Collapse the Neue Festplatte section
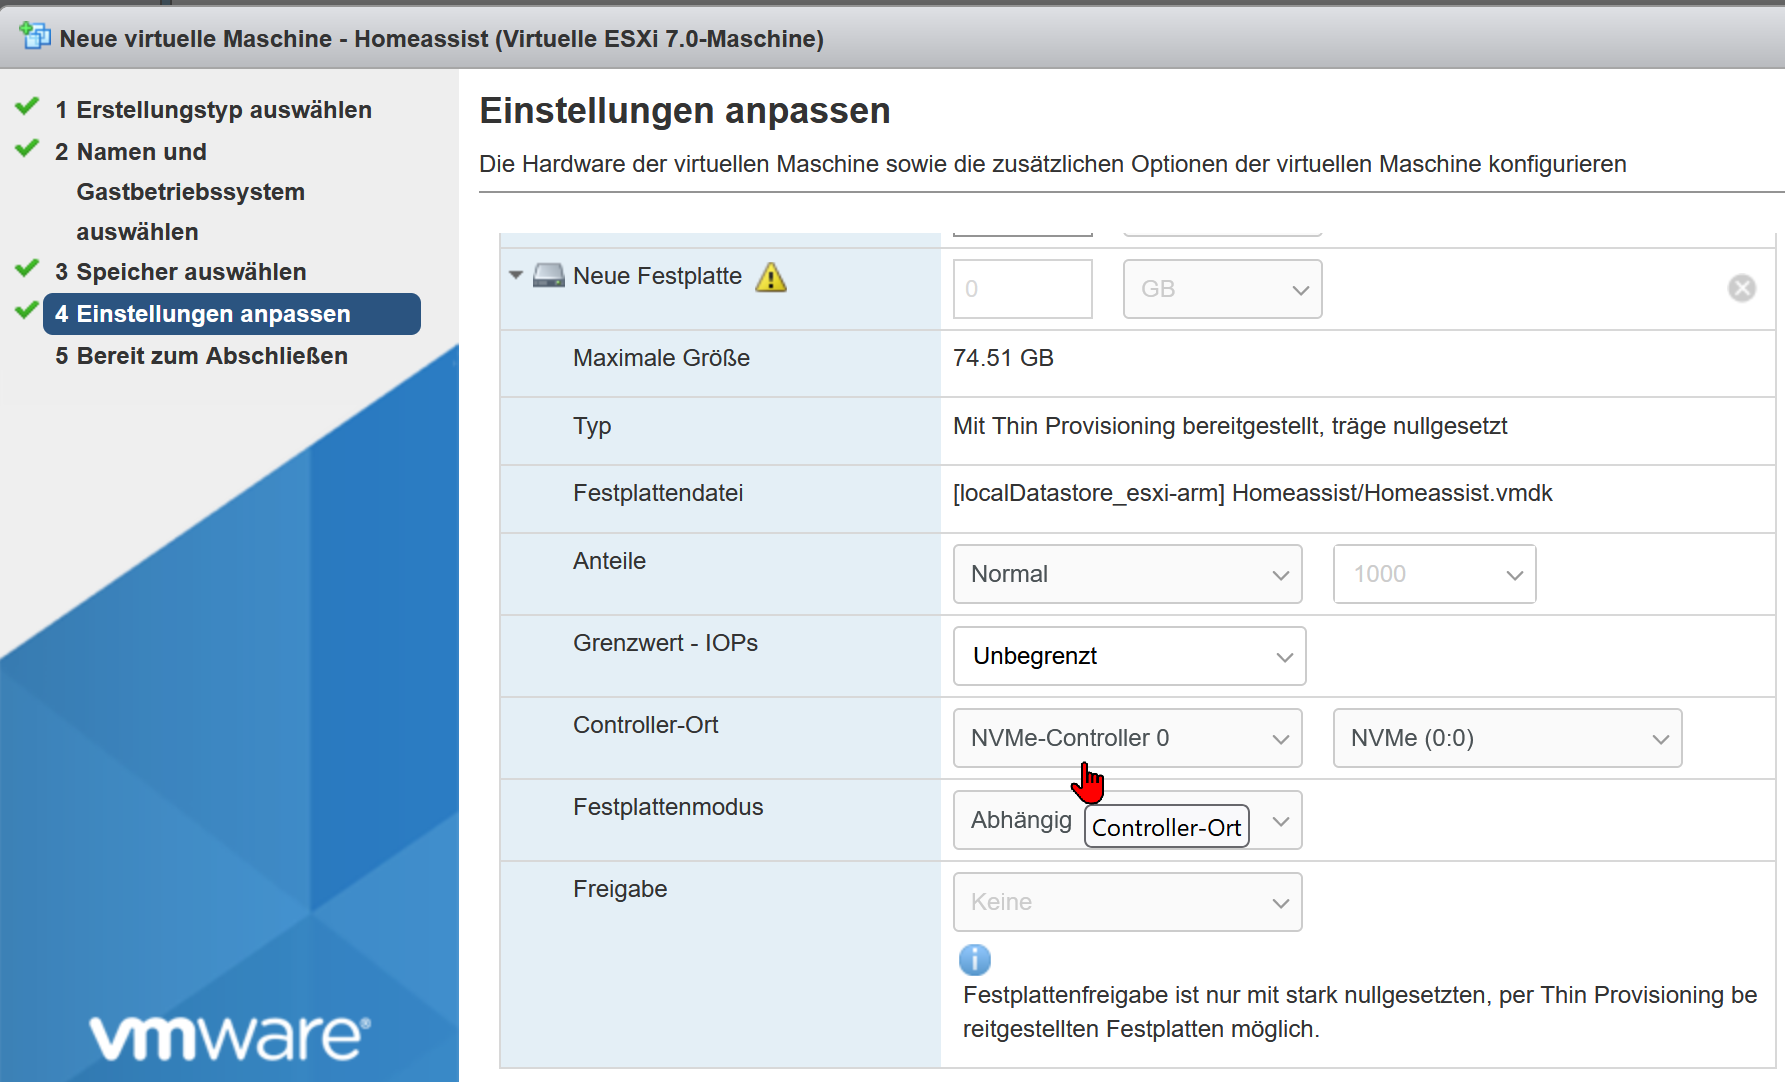This screenshot has width=1785, height=1082. pyautogui.click(x=516, y=275)
